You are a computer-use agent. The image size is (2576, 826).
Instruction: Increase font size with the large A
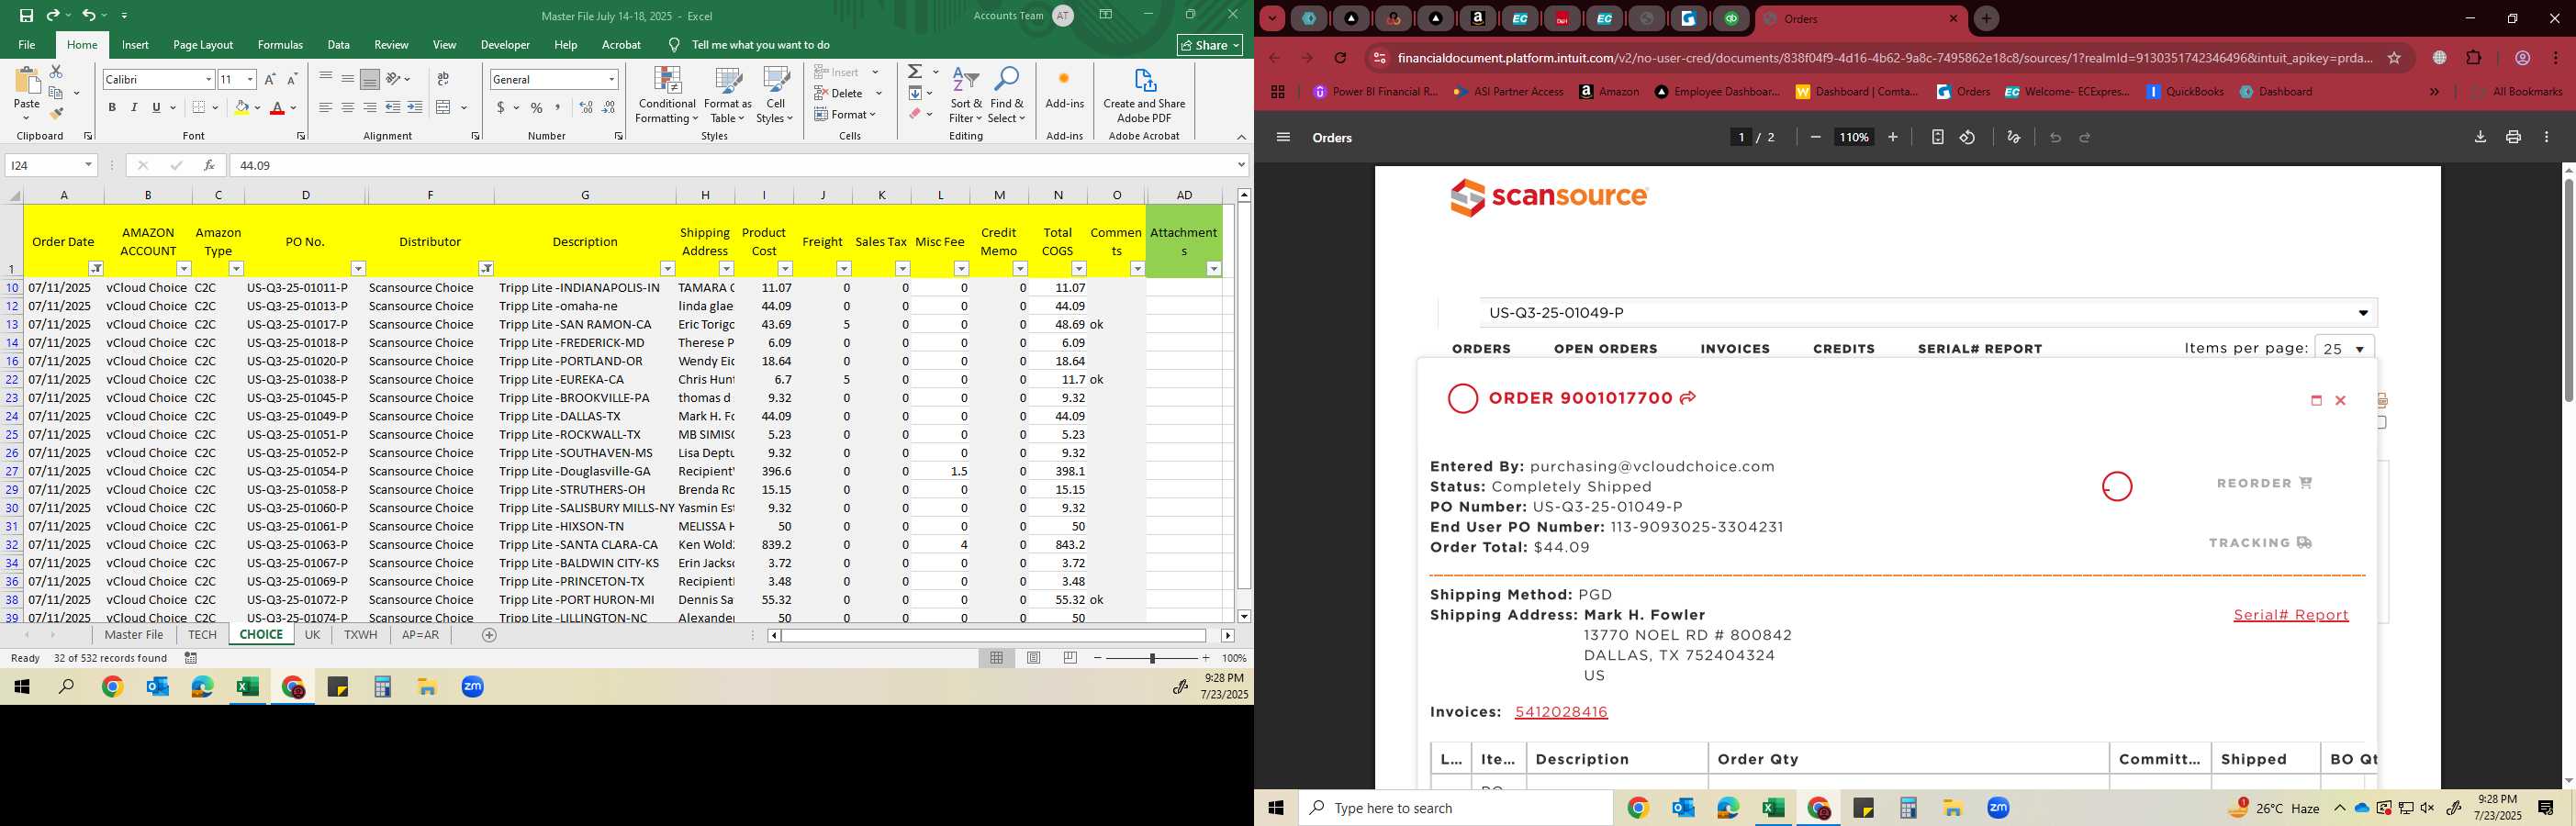(x=269, y=79)
